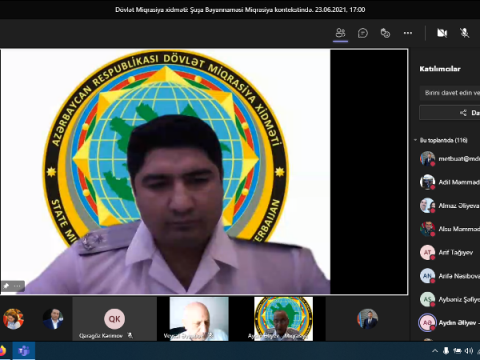The width and height of the screenshot is (480, 360).
Task: Click the suited man avatar at strip's right end
Action: pyautogui.click(x=367, y=319)
